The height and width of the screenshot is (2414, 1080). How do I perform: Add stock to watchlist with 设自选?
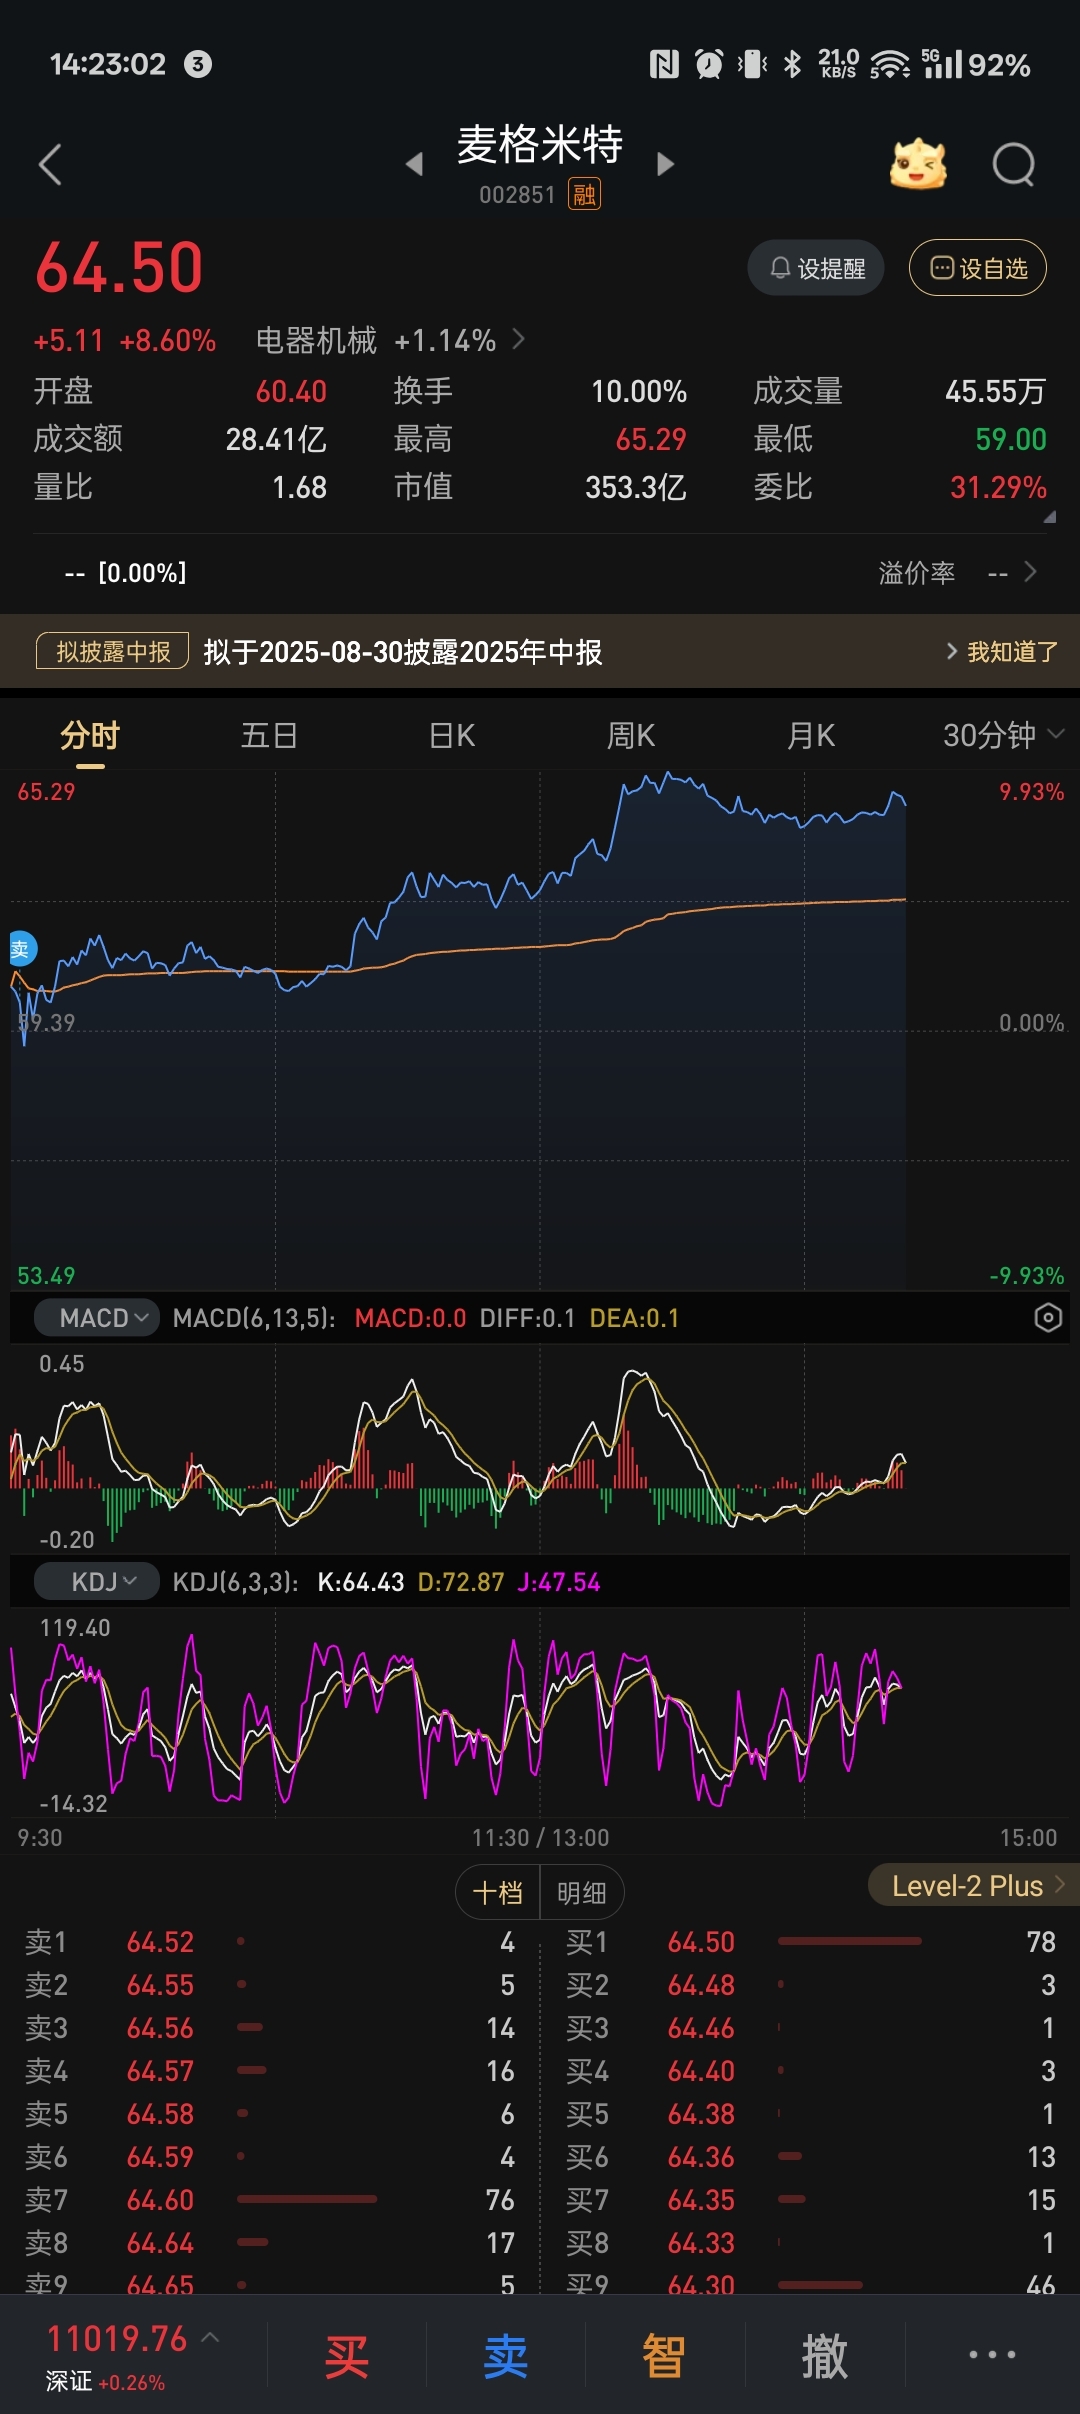978,268
